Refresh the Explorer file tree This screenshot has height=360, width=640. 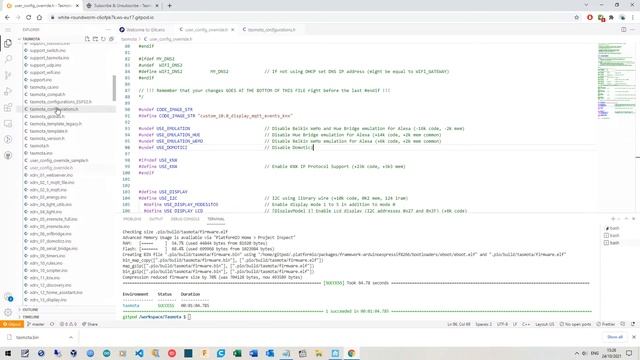pyautogui.click(x=103, y=39)
